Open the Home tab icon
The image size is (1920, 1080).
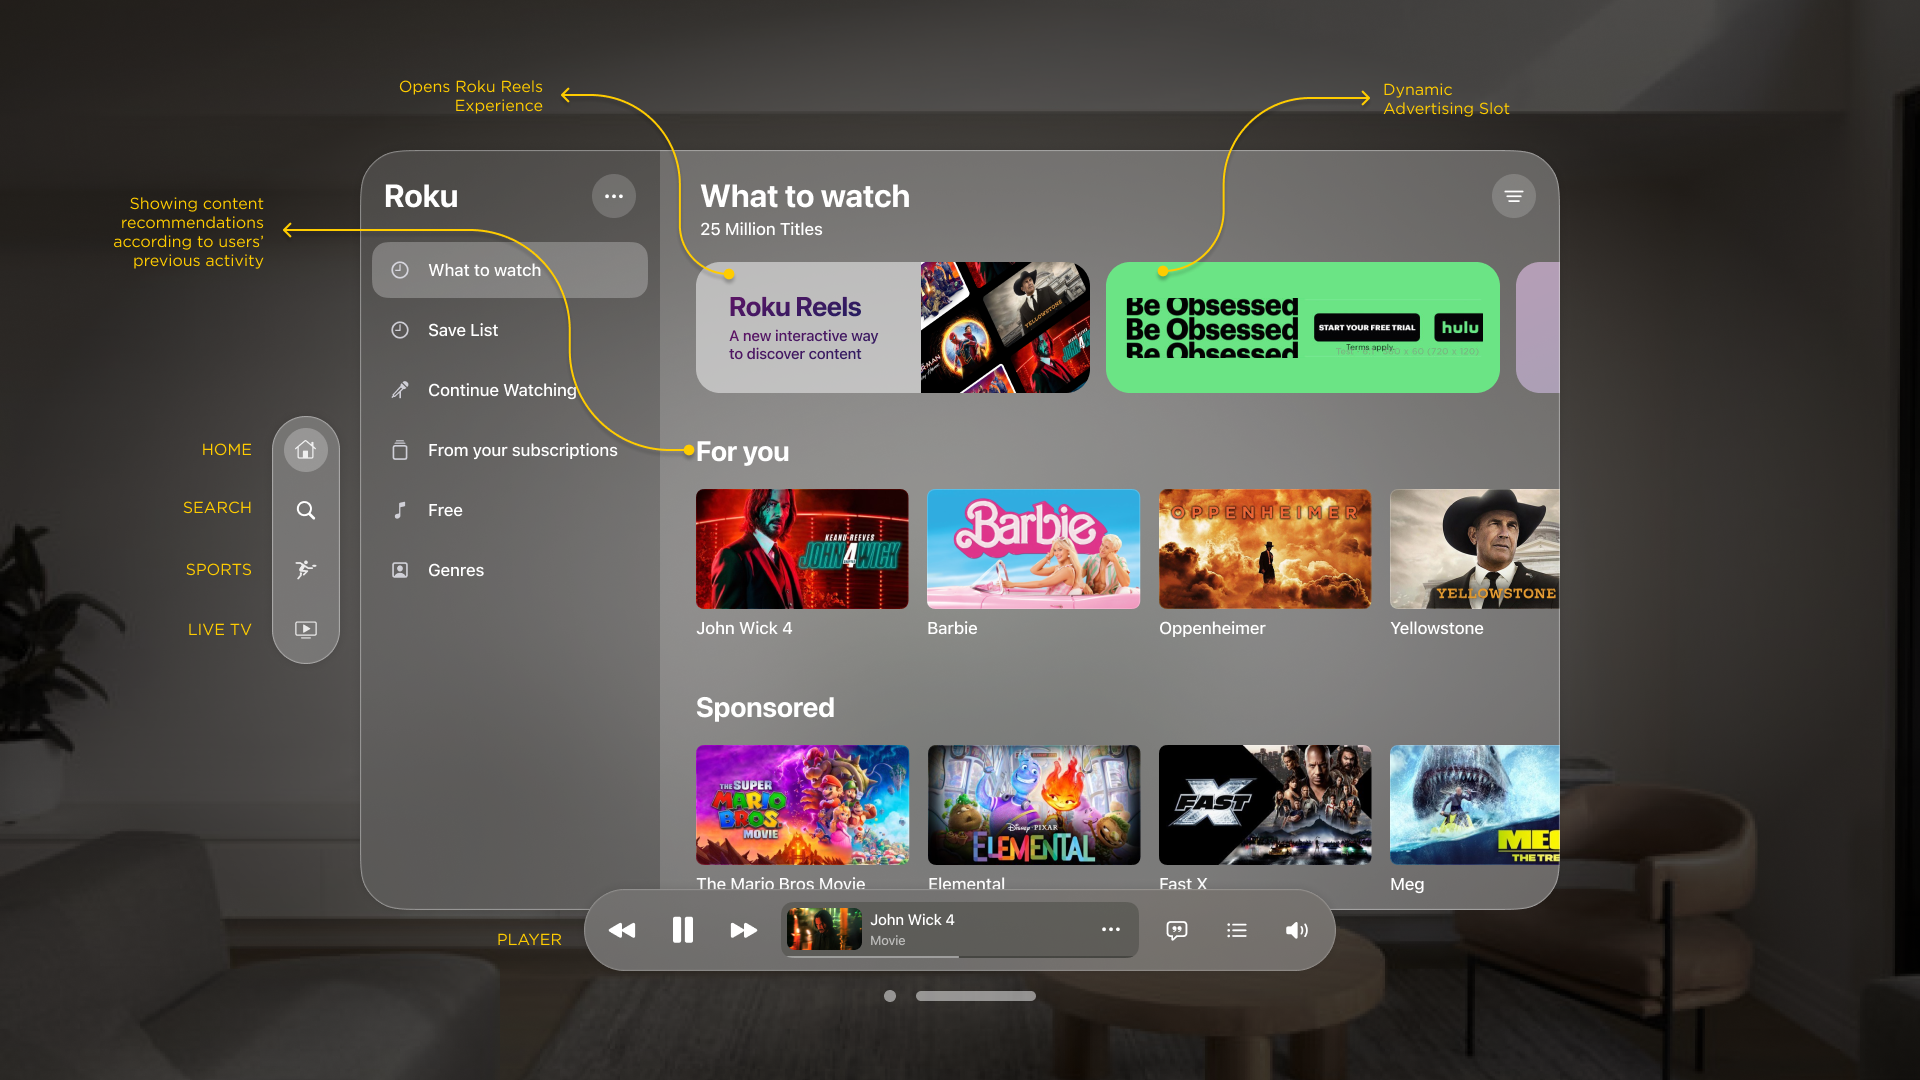click(x=306, y=450)
